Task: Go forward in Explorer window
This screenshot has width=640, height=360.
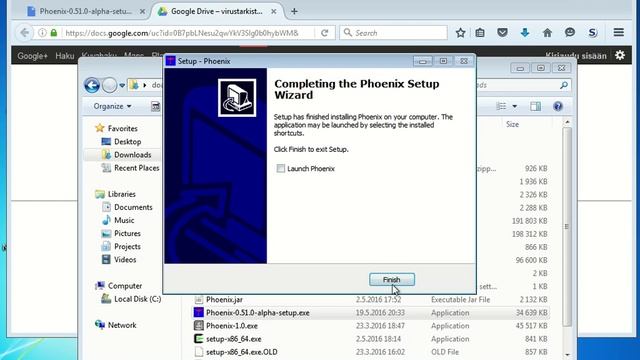Action: click(109, 85)
